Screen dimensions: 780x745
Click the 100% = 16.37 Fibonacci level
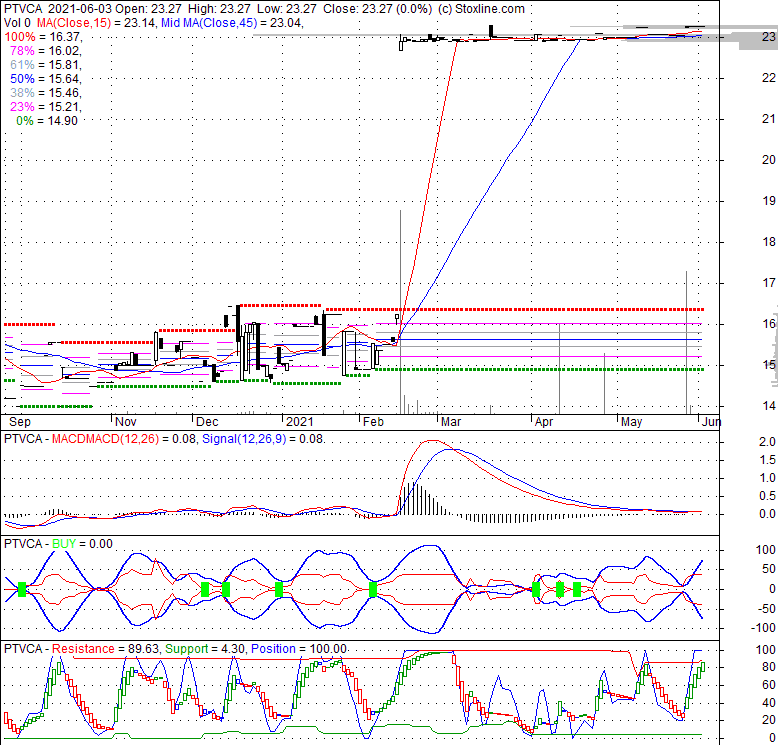pos(42,37)
